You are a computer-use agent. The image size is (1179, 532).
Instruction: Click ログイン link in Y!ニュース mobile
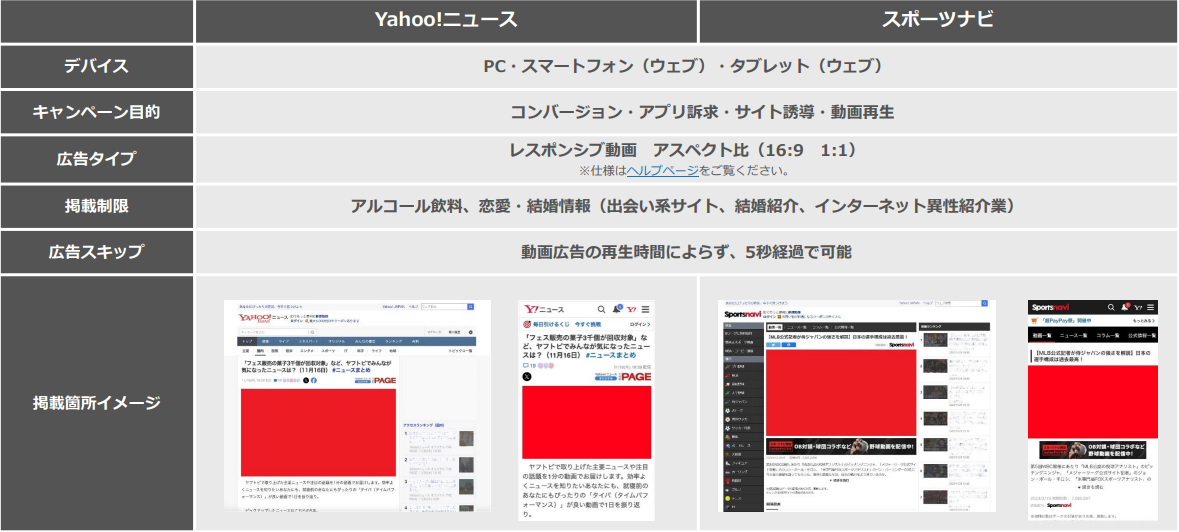pos(640,324)
